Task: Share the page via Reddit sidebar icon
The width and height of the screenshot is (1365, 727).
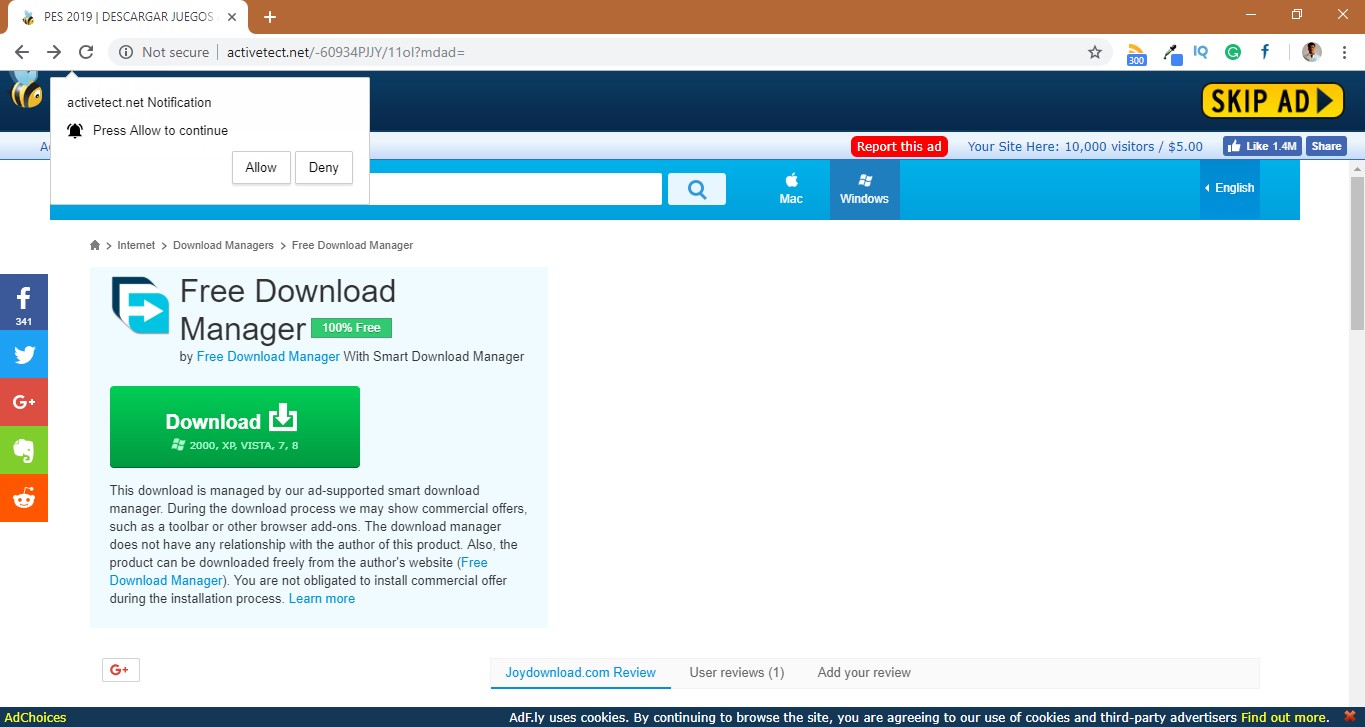Action: coord(23,498)
